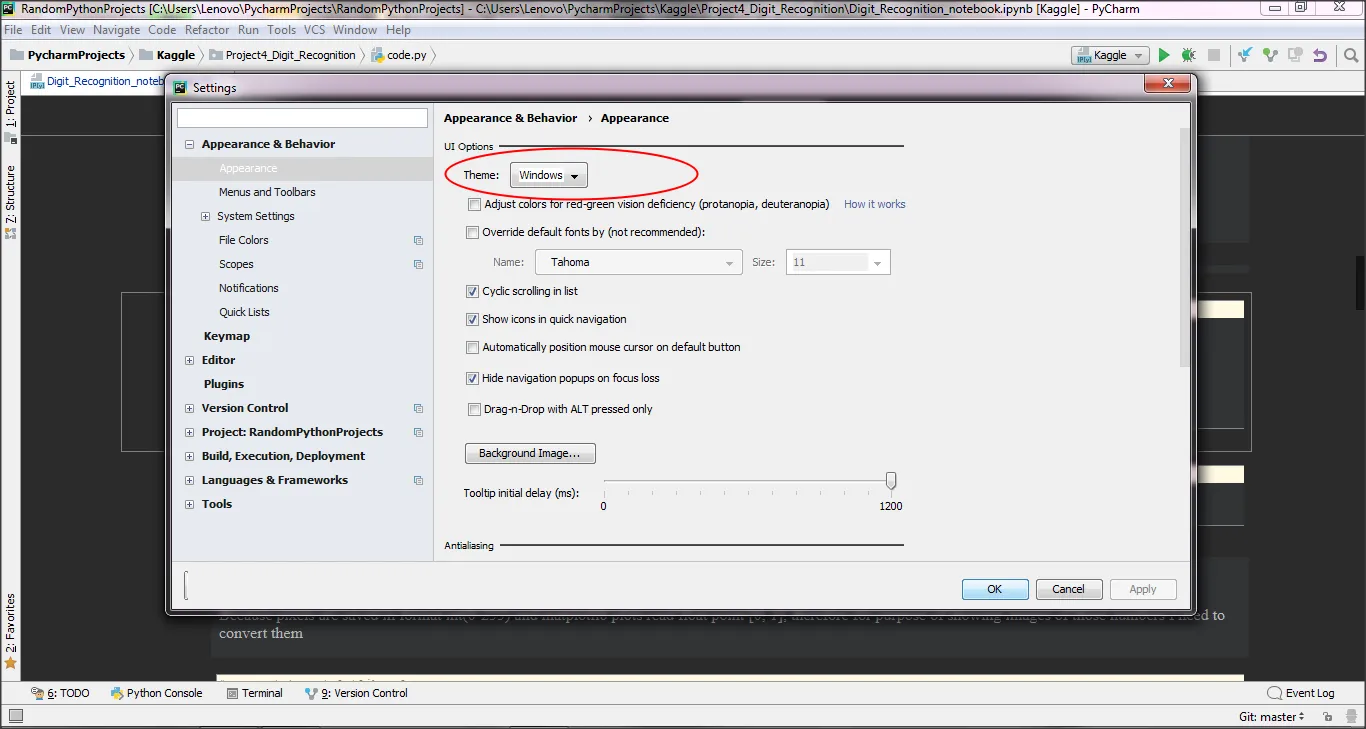Screen dimensions: 1366x729
Task: Open the font Name dropdown showing Tahoma
Action: tap(639, 262)
